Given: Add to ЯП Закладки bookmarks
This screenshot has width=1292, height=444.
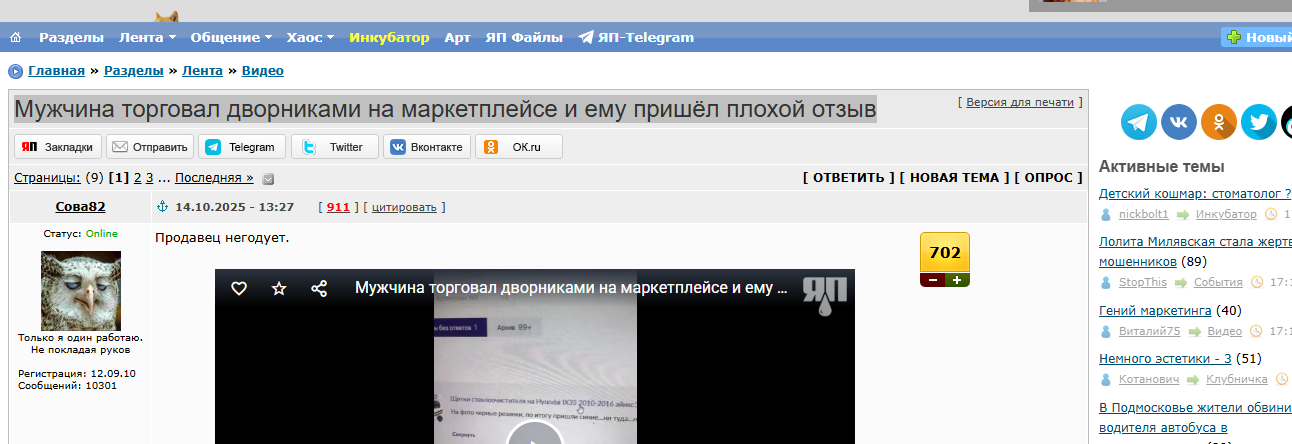Looking at the screenshot, I should [x=58, y=147].
